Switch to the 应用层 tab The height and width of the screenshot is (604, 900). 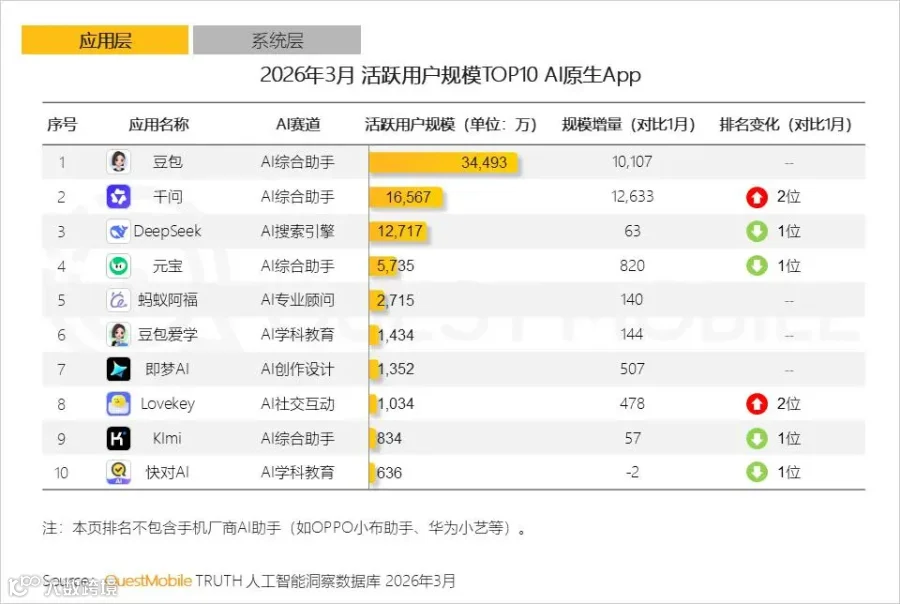(105, 40)
